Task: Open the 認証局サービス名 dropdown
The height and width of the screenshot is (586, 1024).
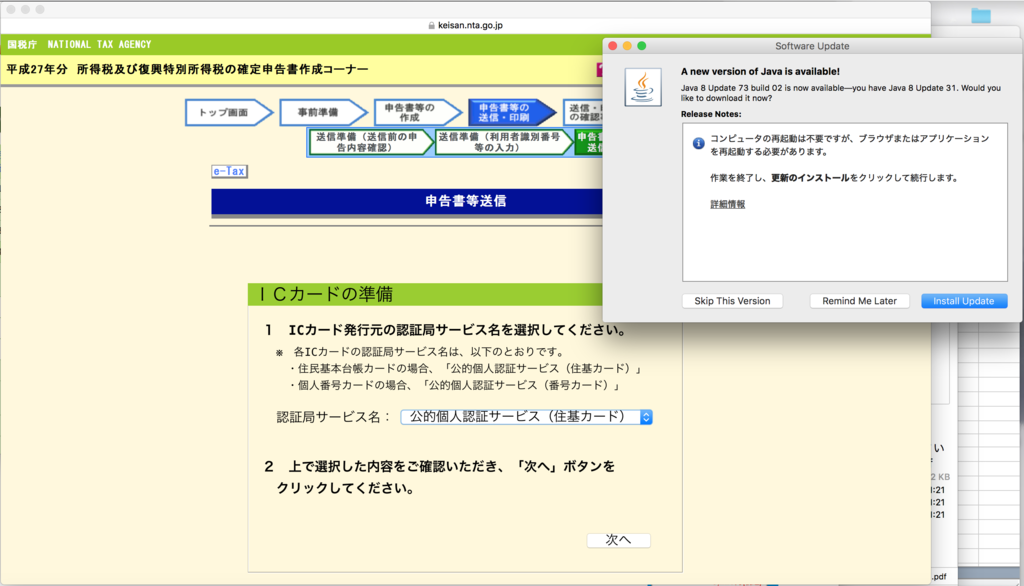Action: pyautogui.click(x=526, y=417)
